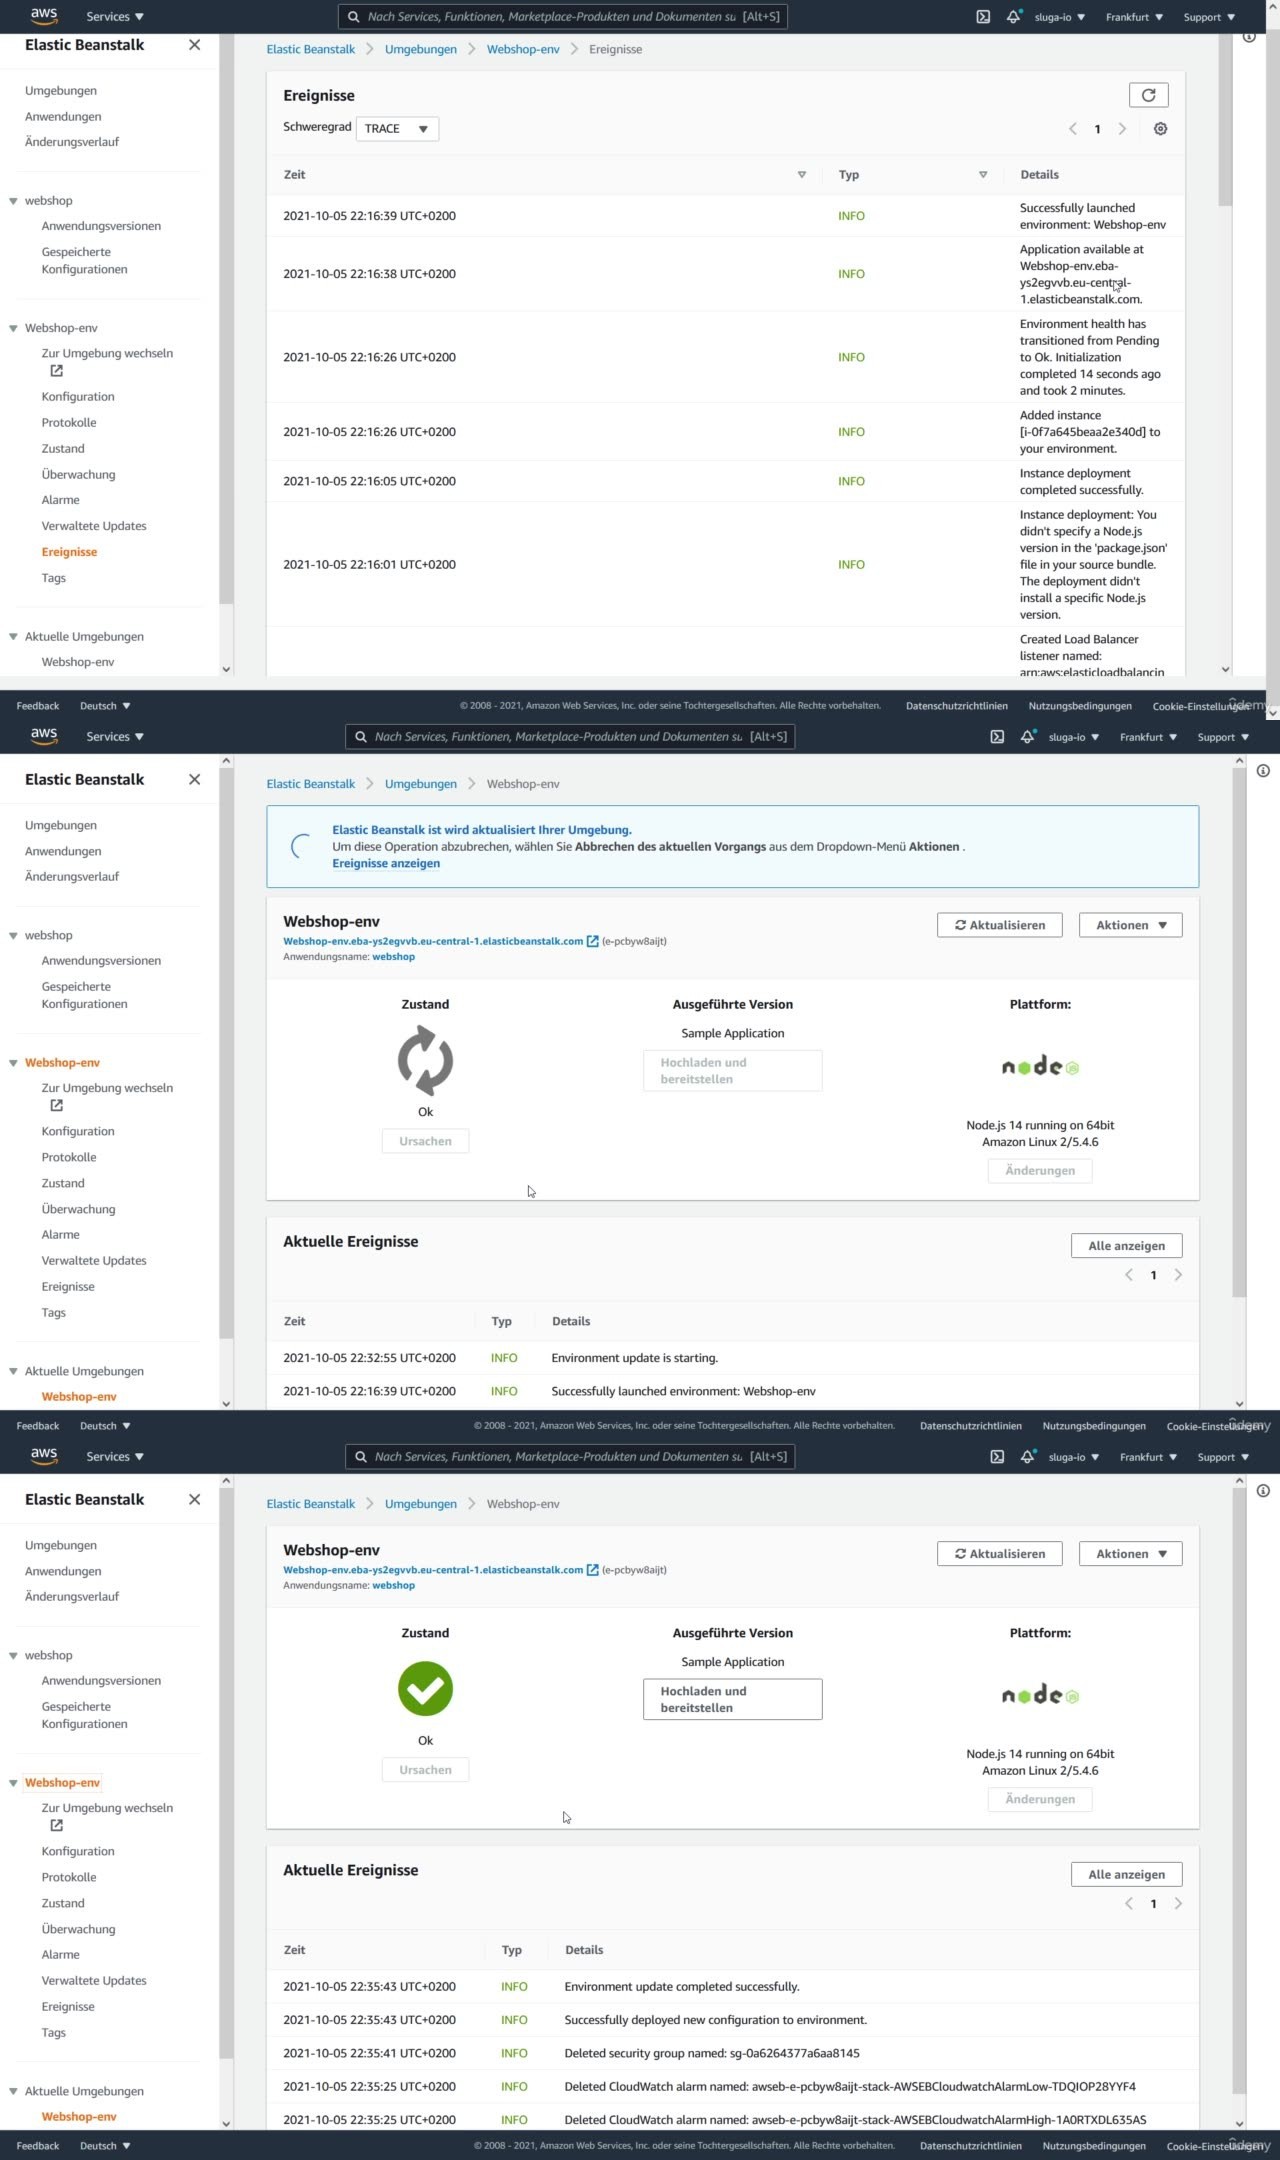Open notifications bell in the topmost AWS header
The image size is (1280, 2160).
[1013, 17]
